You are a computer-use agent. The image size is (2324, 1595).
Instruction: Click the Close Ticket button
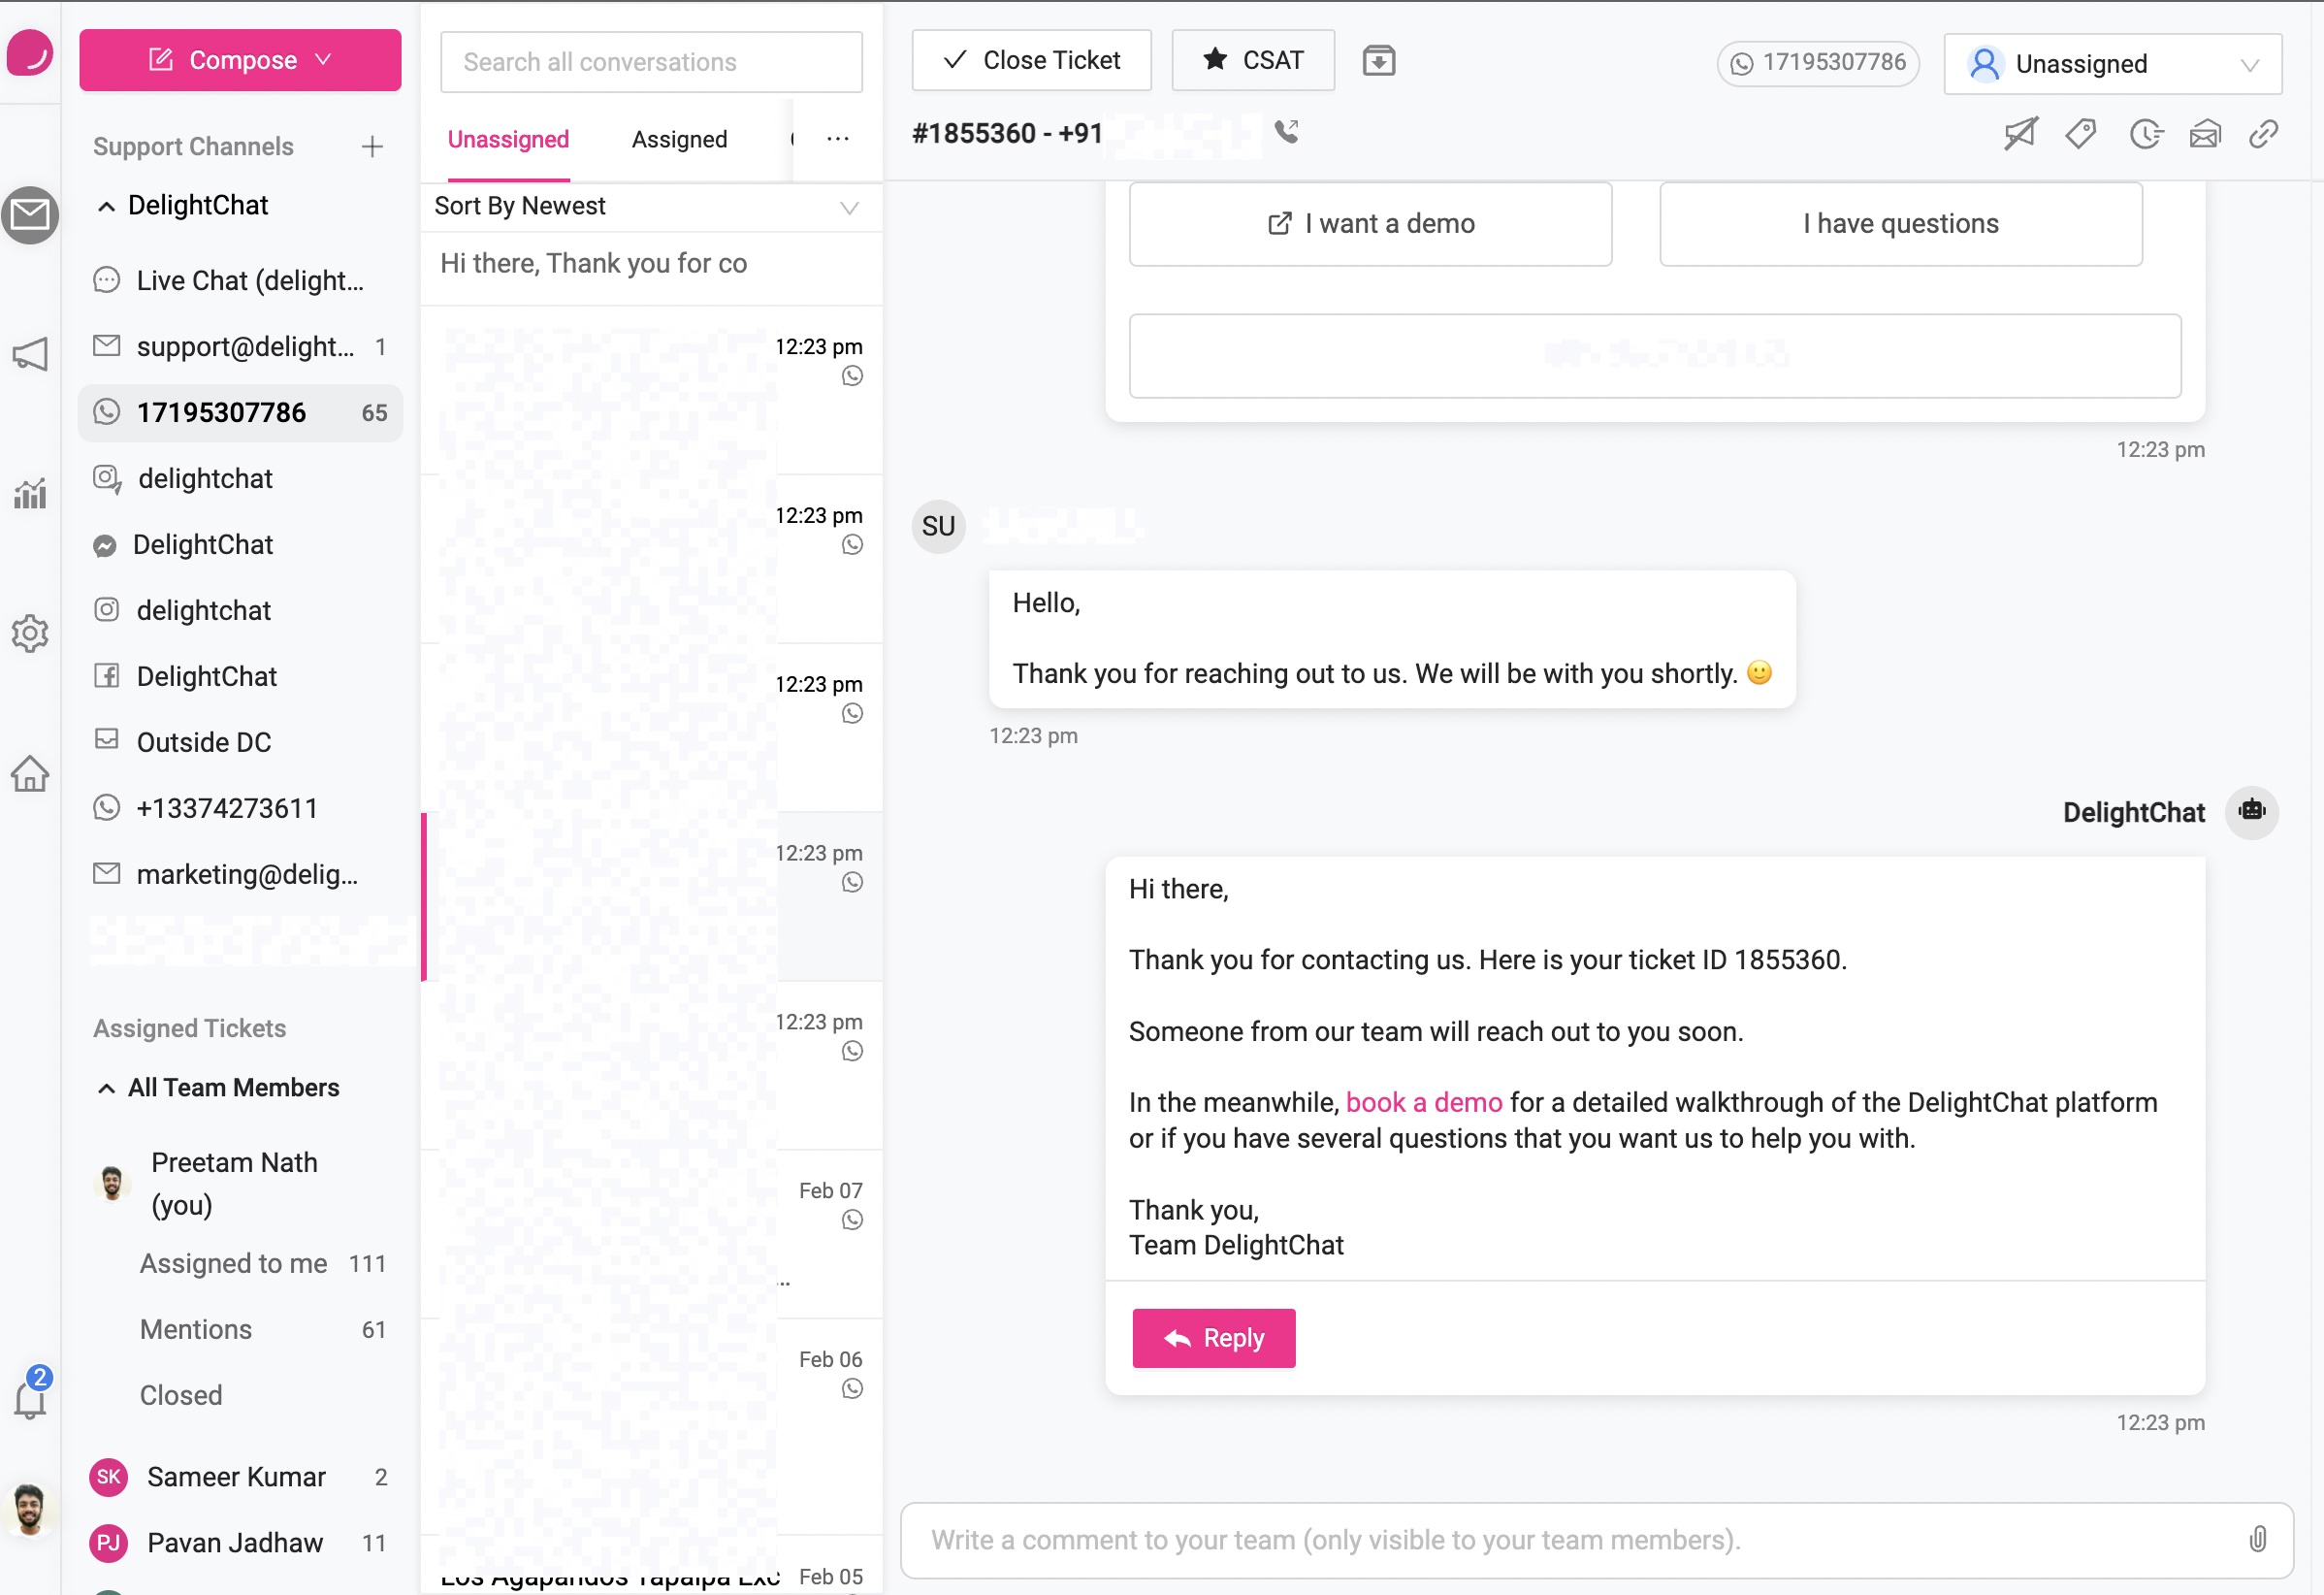(x=1031, y=61)
